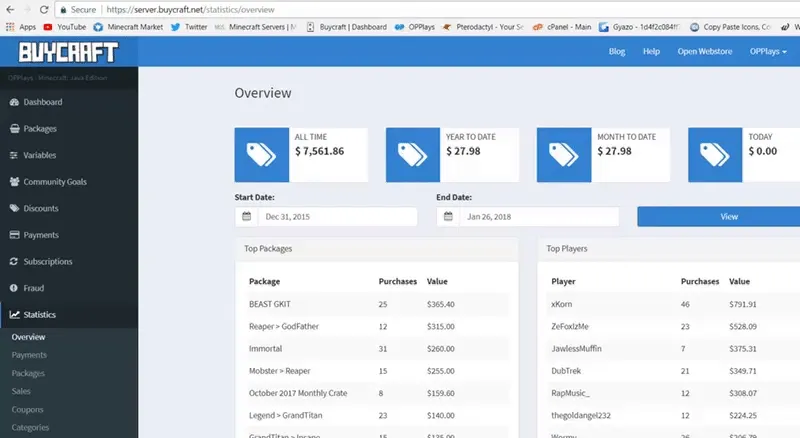
Task: Open the Copy Paste Icons bookmark
Action: click(730, 27)
